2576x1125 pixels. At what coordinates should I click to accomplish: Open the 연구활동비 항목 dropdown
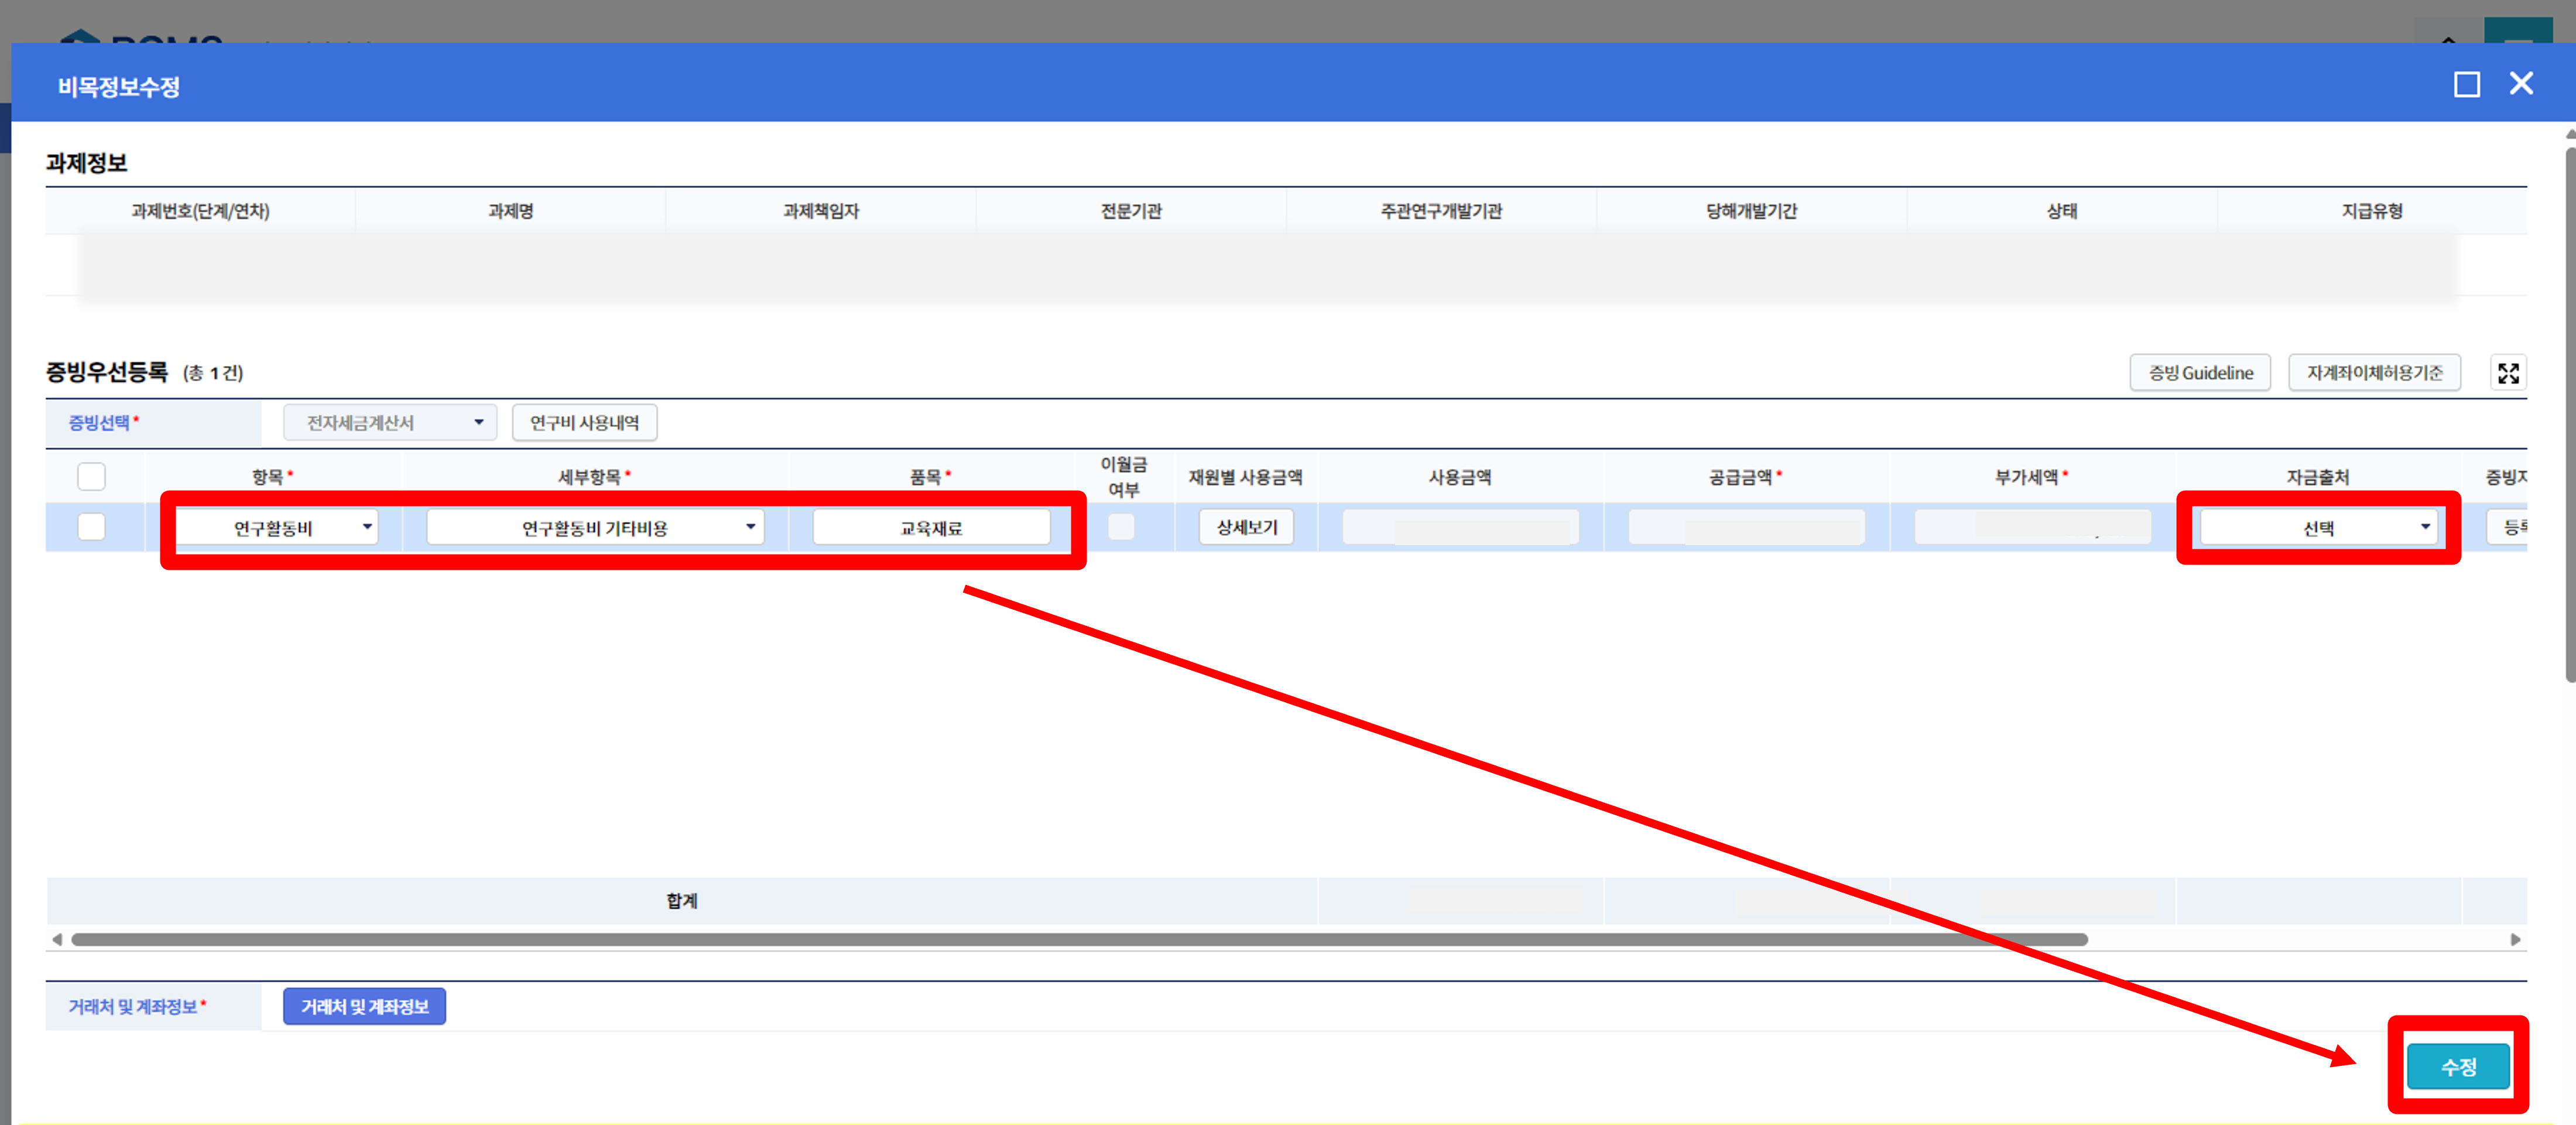(x=276, y=527)
